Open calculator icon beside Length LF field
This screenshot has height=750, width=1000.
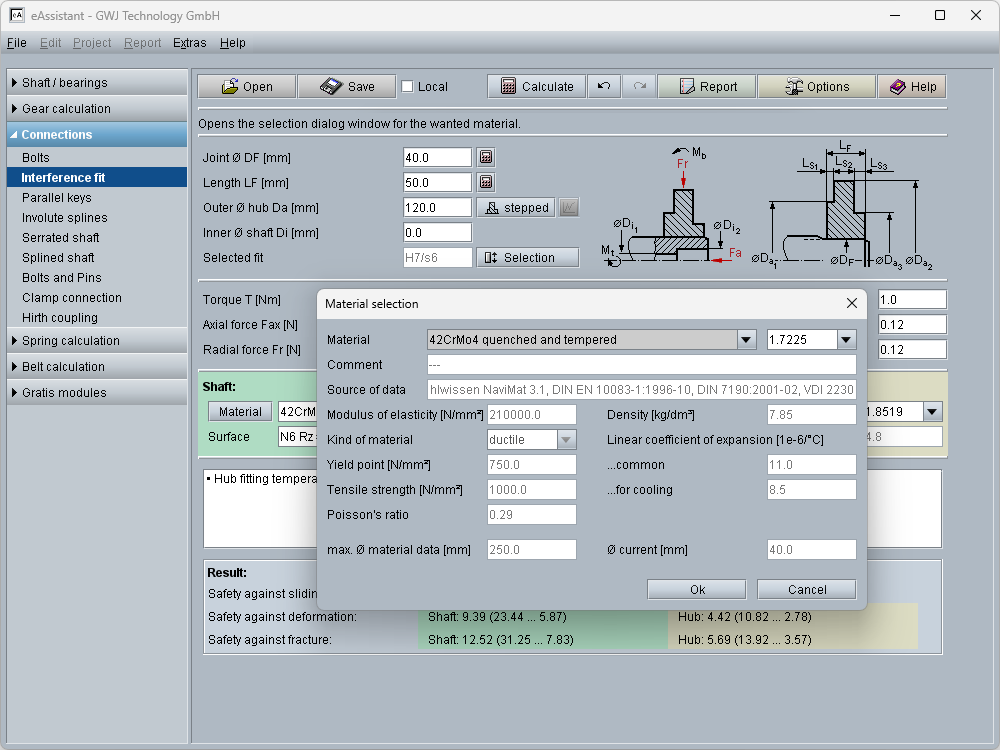coord(486,183)
